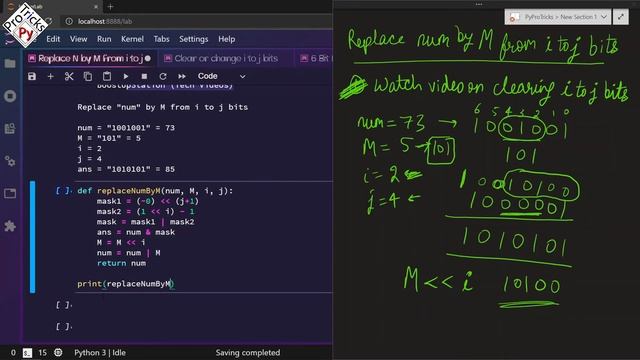Open the open-tabs sidebar icon
The image size is (640, 360).
click(10, 193)
